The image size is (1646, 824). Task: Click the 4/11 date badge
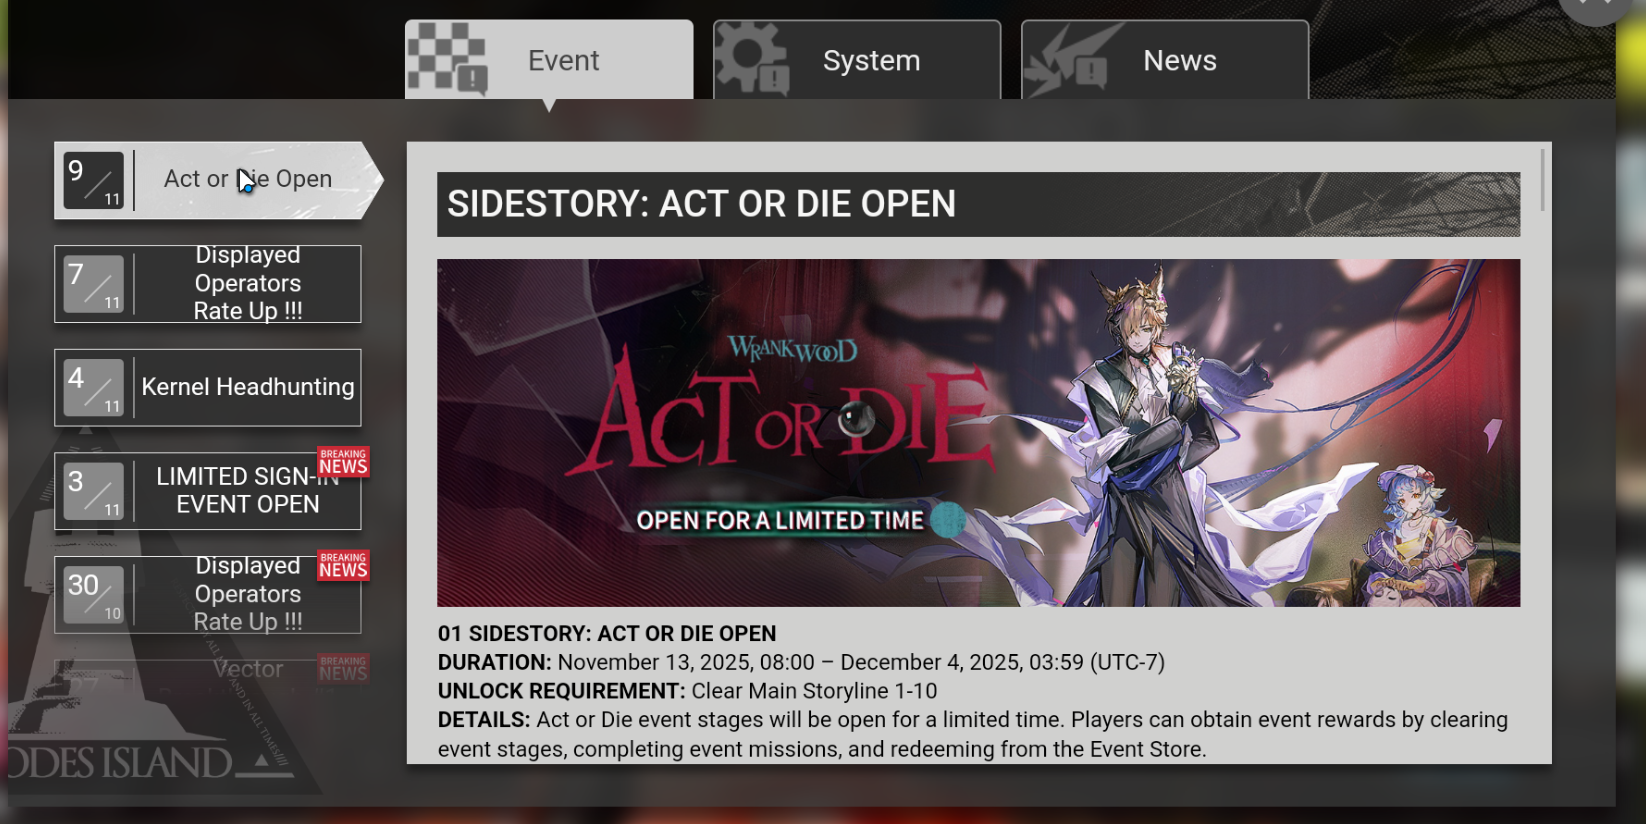tap(94, 388)
